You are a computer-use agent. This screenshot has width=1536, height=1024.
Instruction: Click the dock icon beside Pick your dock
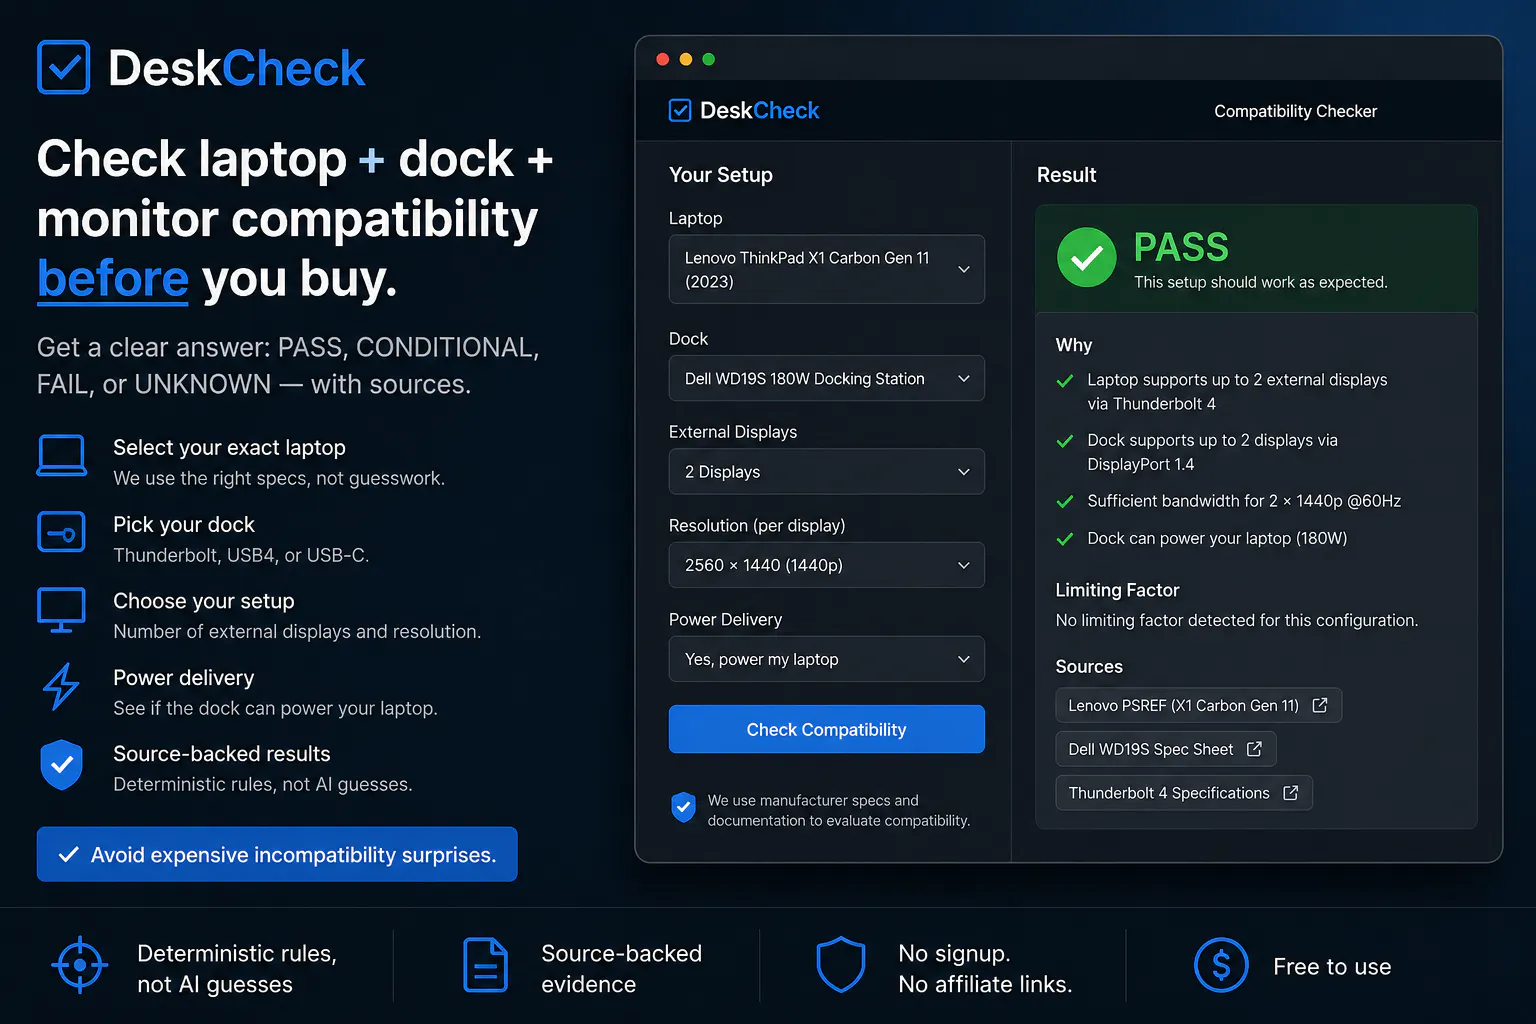coord(61,532)
